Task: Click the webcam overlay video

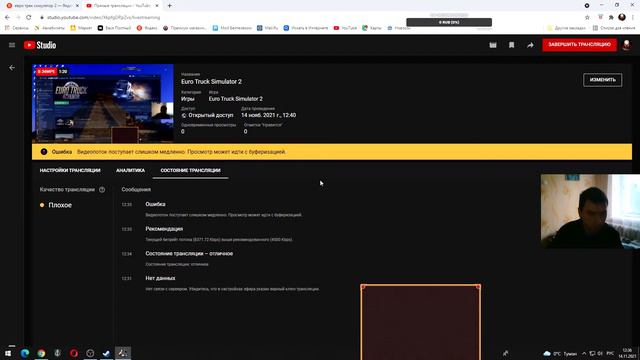Action: (x=590, y=211)
